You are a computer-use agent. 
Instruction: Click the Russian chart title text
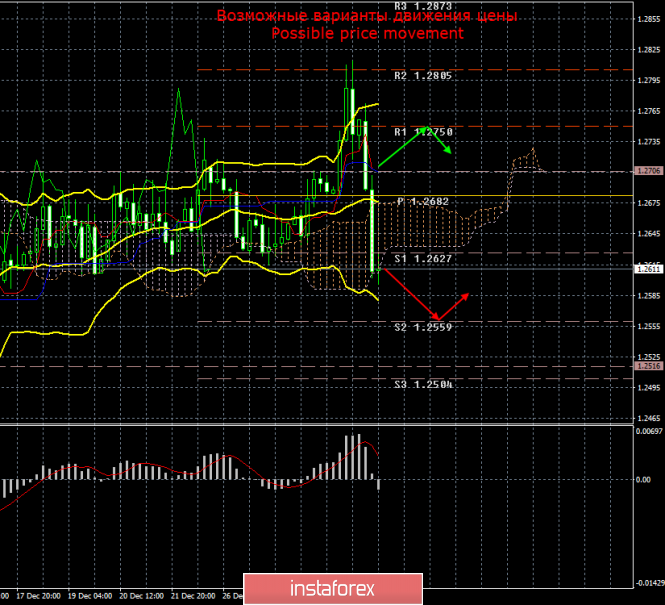[368, 17]
